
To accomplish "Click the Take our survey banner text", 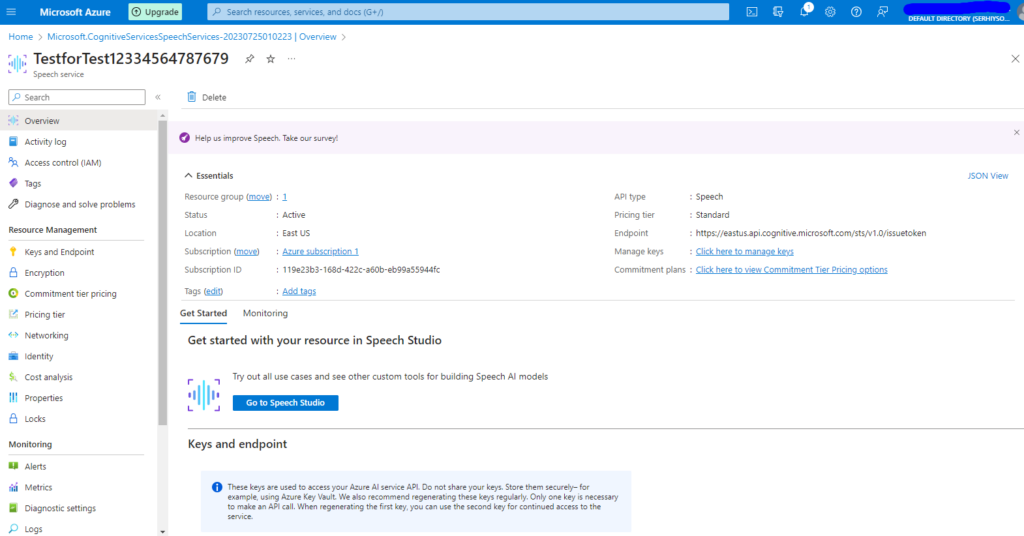I will click(266, 138).
